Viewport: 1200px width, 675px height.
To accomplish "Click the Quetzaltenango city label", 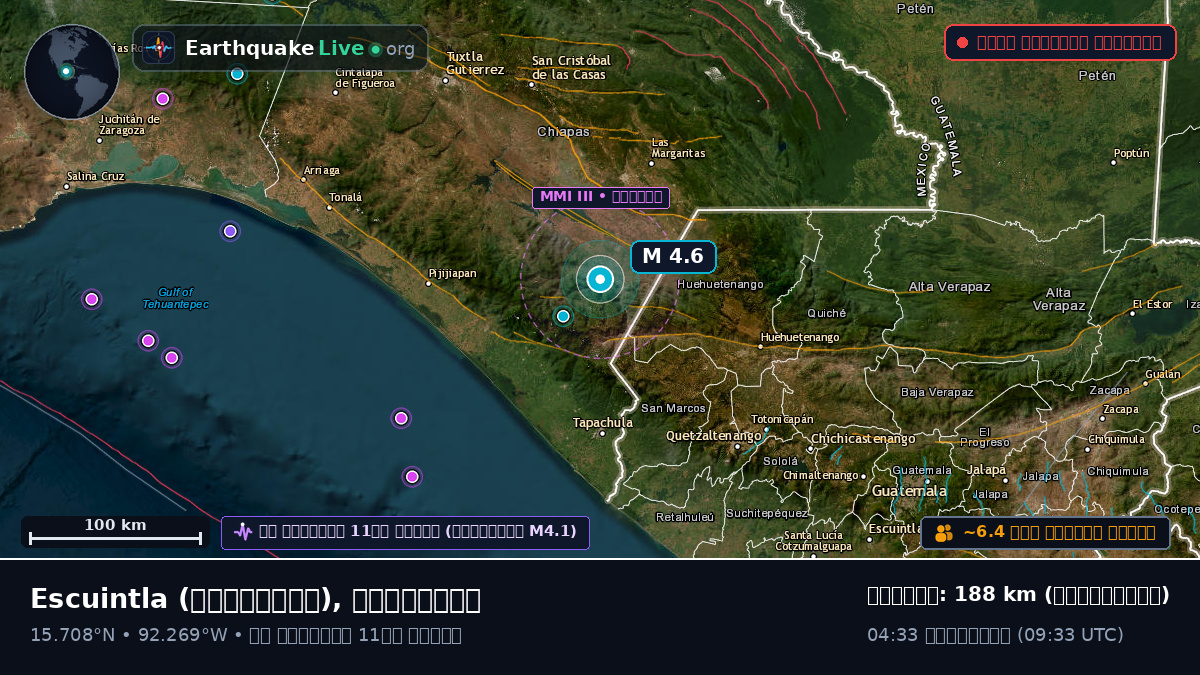I will (714, 436).
